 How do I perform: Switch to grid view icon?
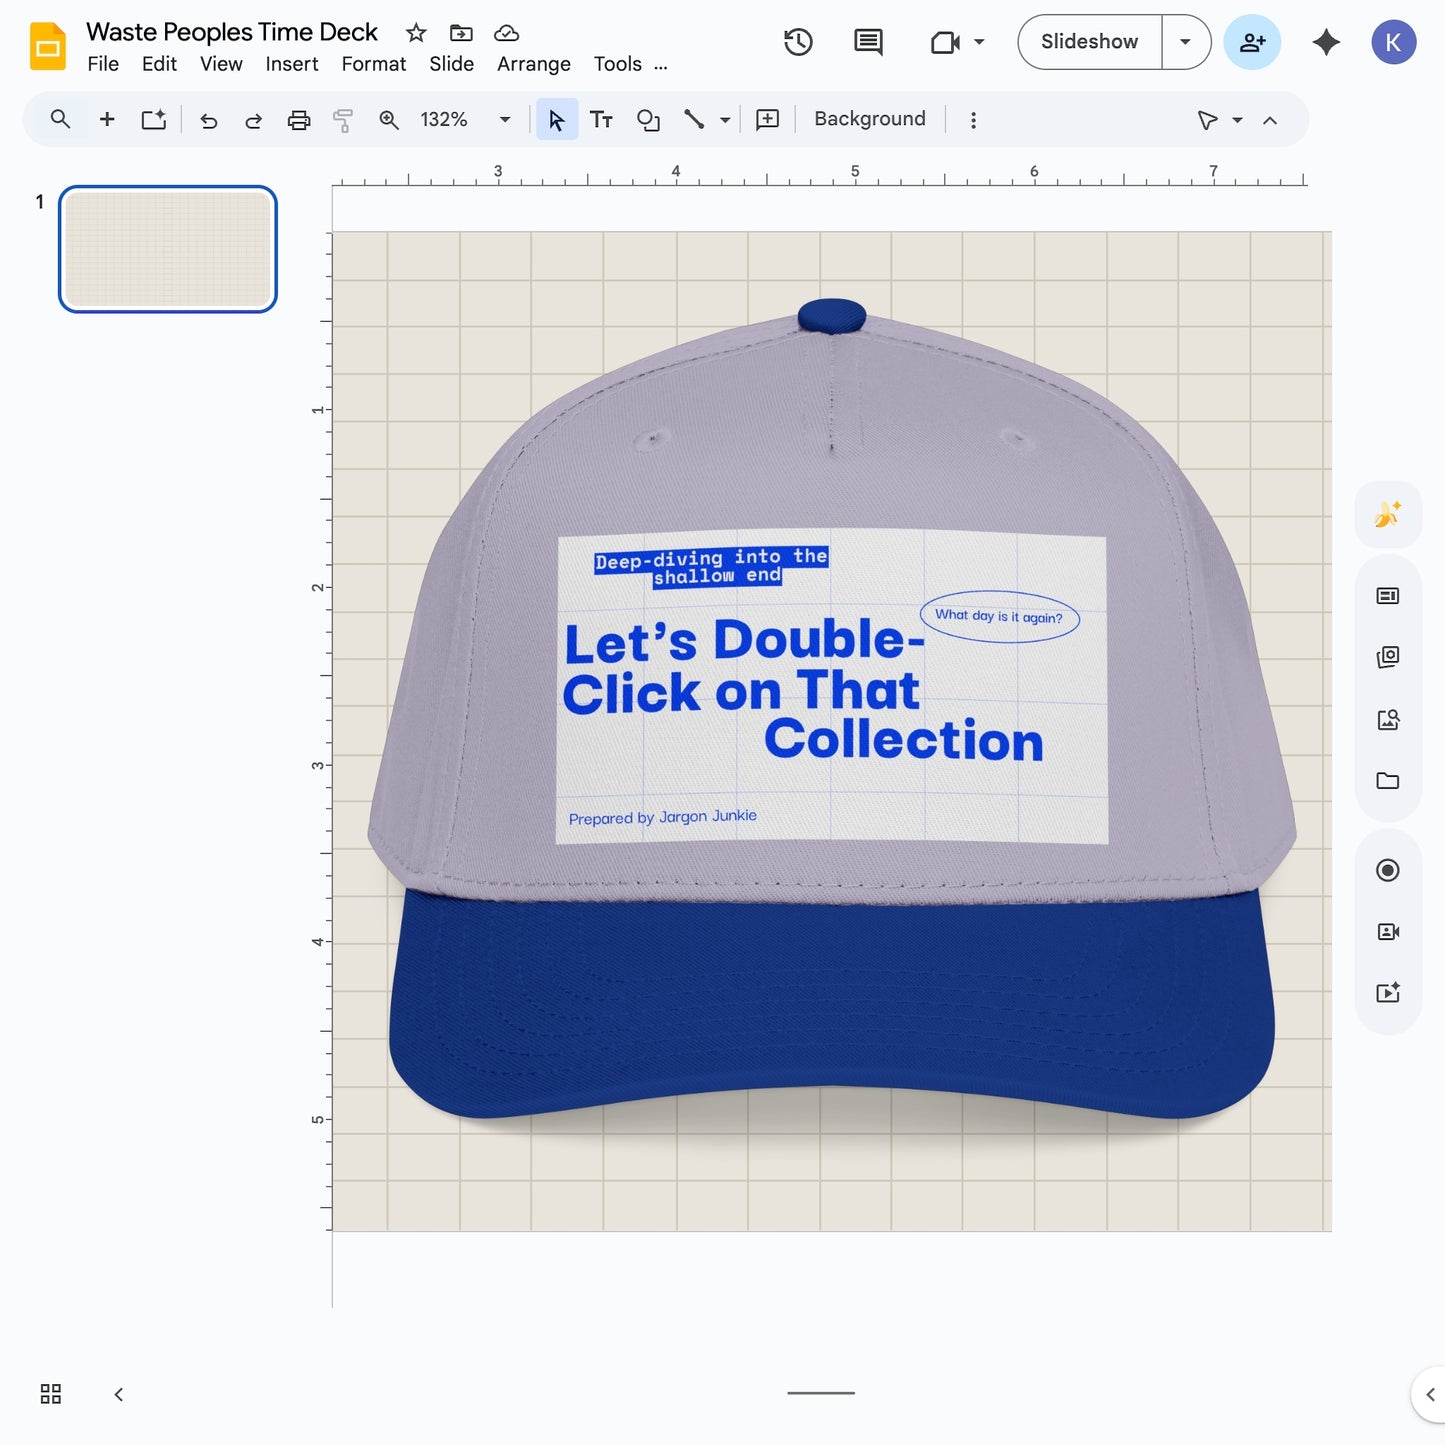(51, 1394)
